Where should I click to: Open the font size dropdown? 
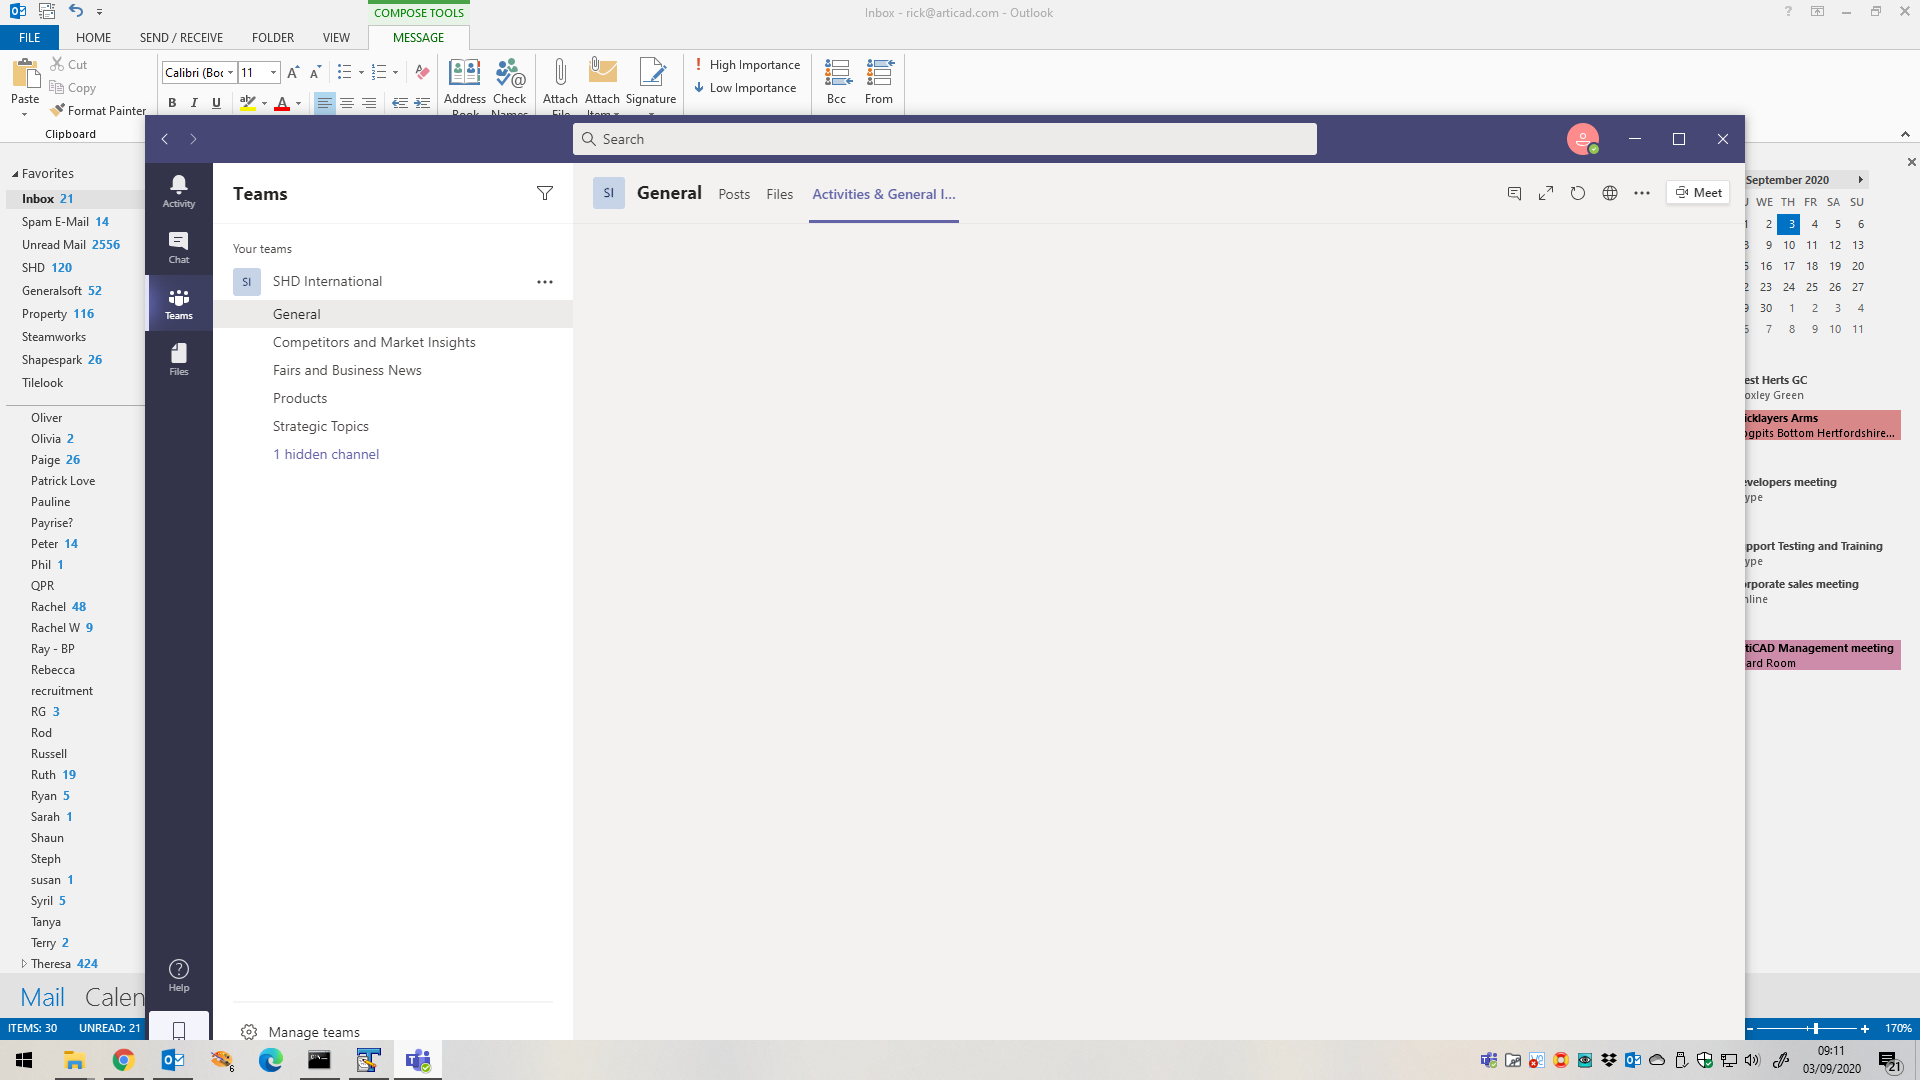[273, 72]
